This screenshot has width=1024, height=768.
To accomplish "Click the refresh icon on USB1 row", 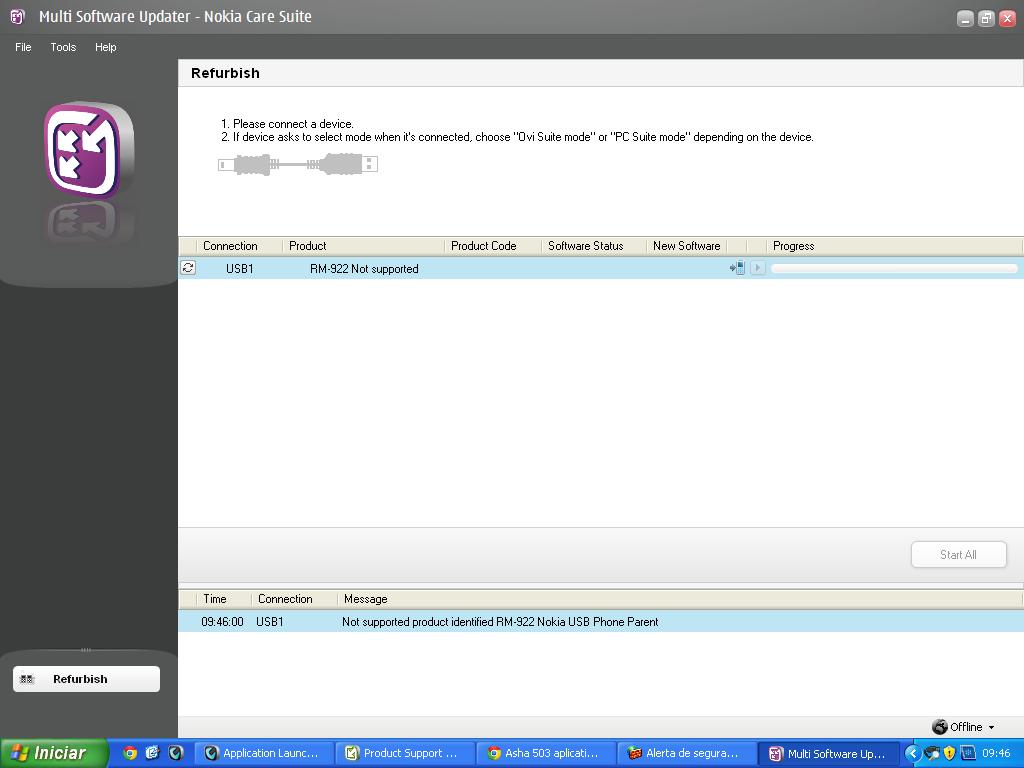I will coord(188,268).
